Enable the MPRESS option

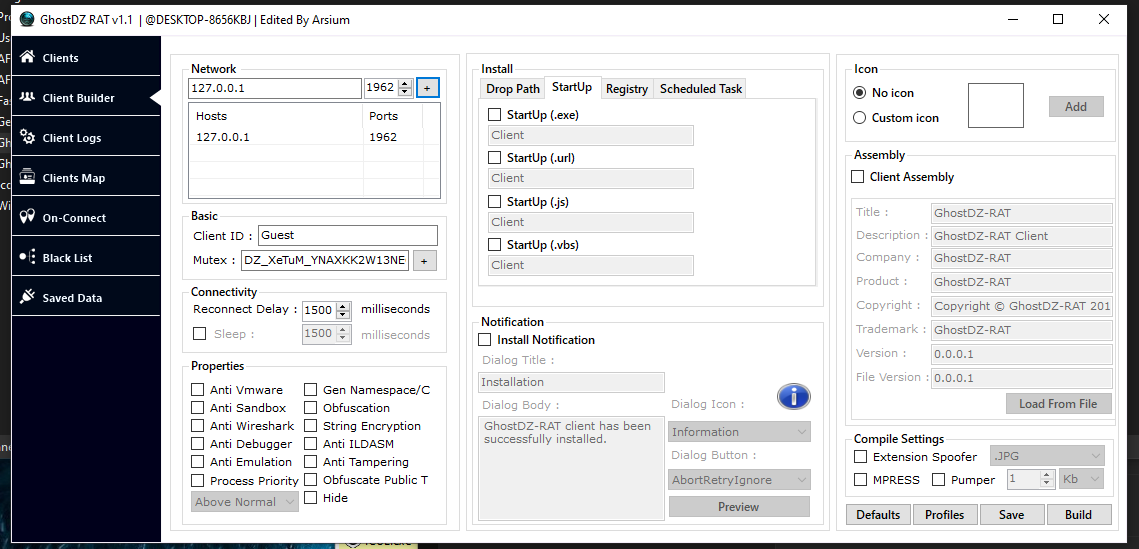point(861,479)
